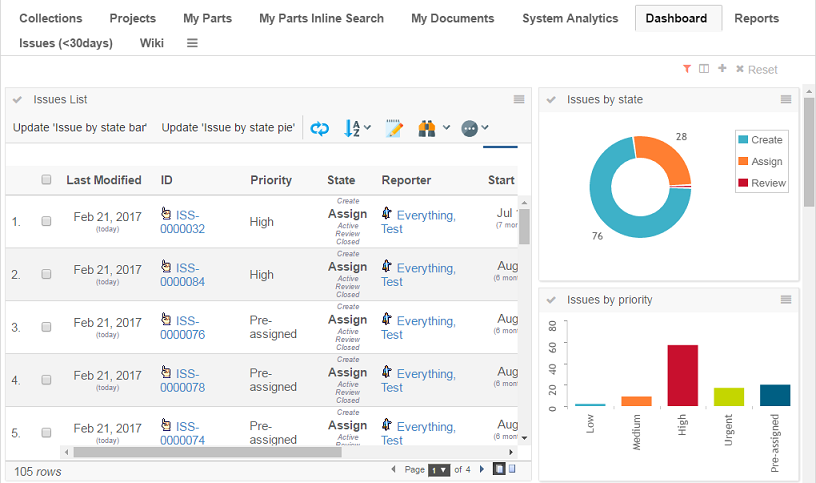Click the red filter funnel icon
Screen dimensions: 816x483
tap(687, 69)
